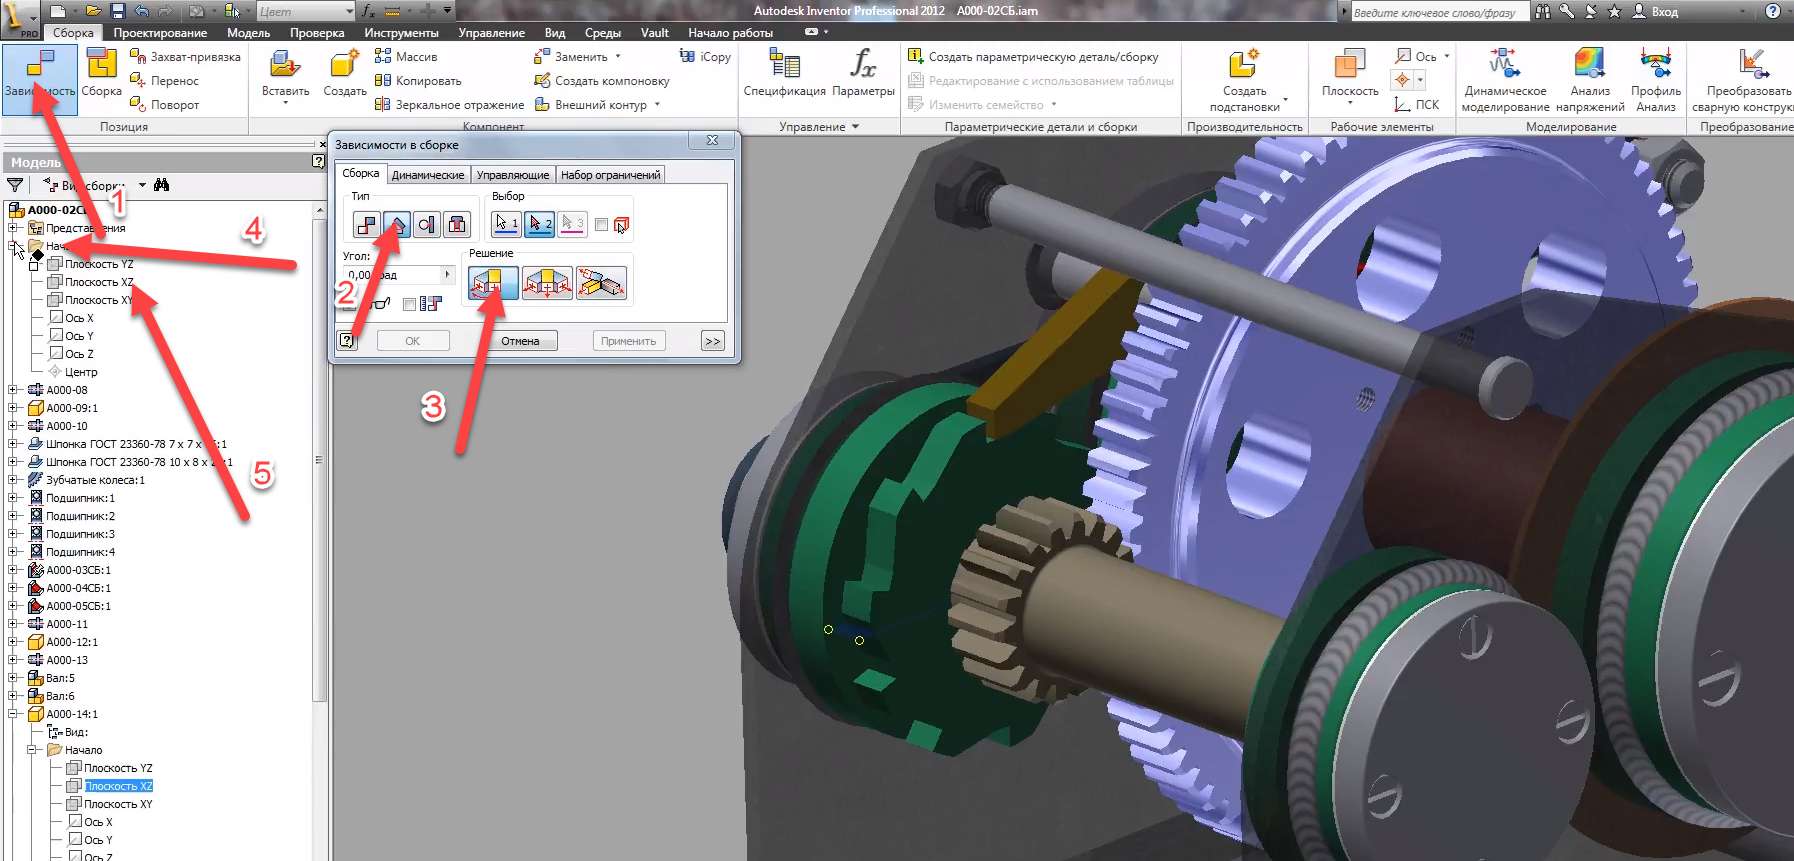This screenshot has height=861, width=1794.
Task: Select the Копировать tool
Action: (418, 81)
